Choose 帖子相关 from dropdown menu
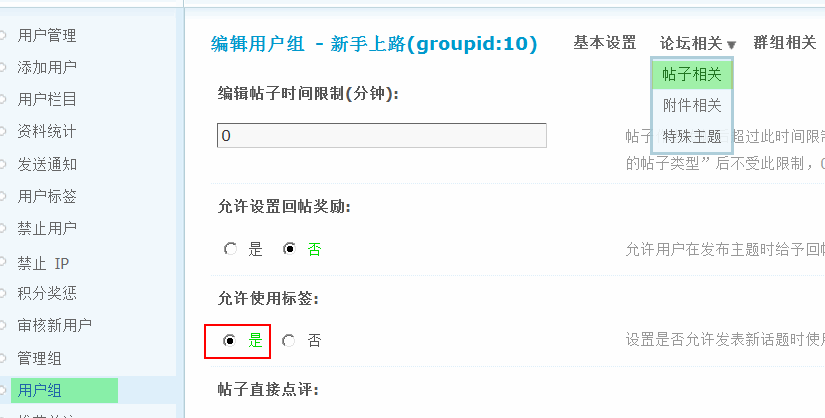Screen dimensions: 825x418 coord(692,74)
